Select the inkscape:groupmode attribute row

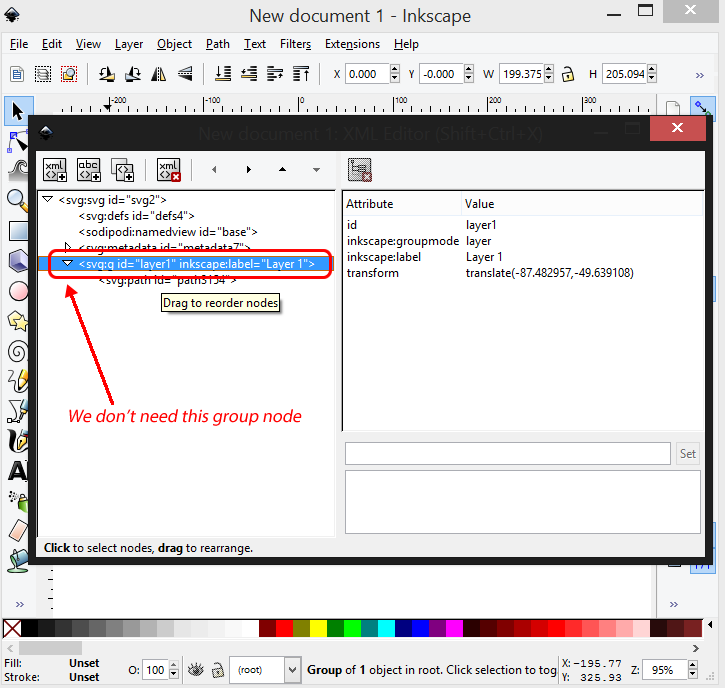click(523, 241)
